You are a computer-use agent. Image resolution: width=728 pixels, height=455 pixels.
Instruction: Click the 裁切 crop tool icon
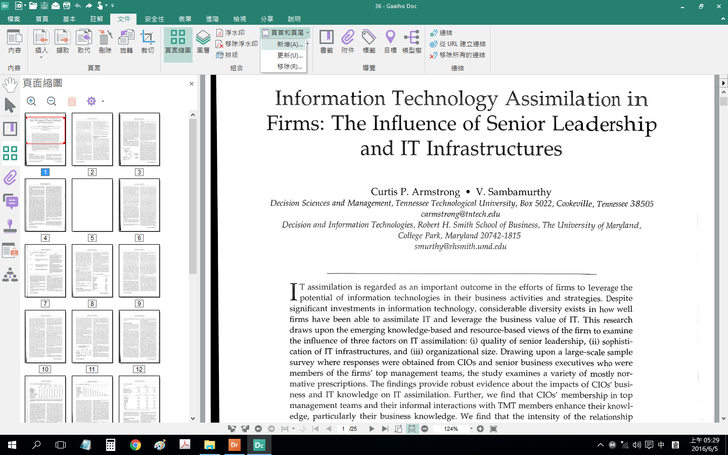tap(148, 41)
